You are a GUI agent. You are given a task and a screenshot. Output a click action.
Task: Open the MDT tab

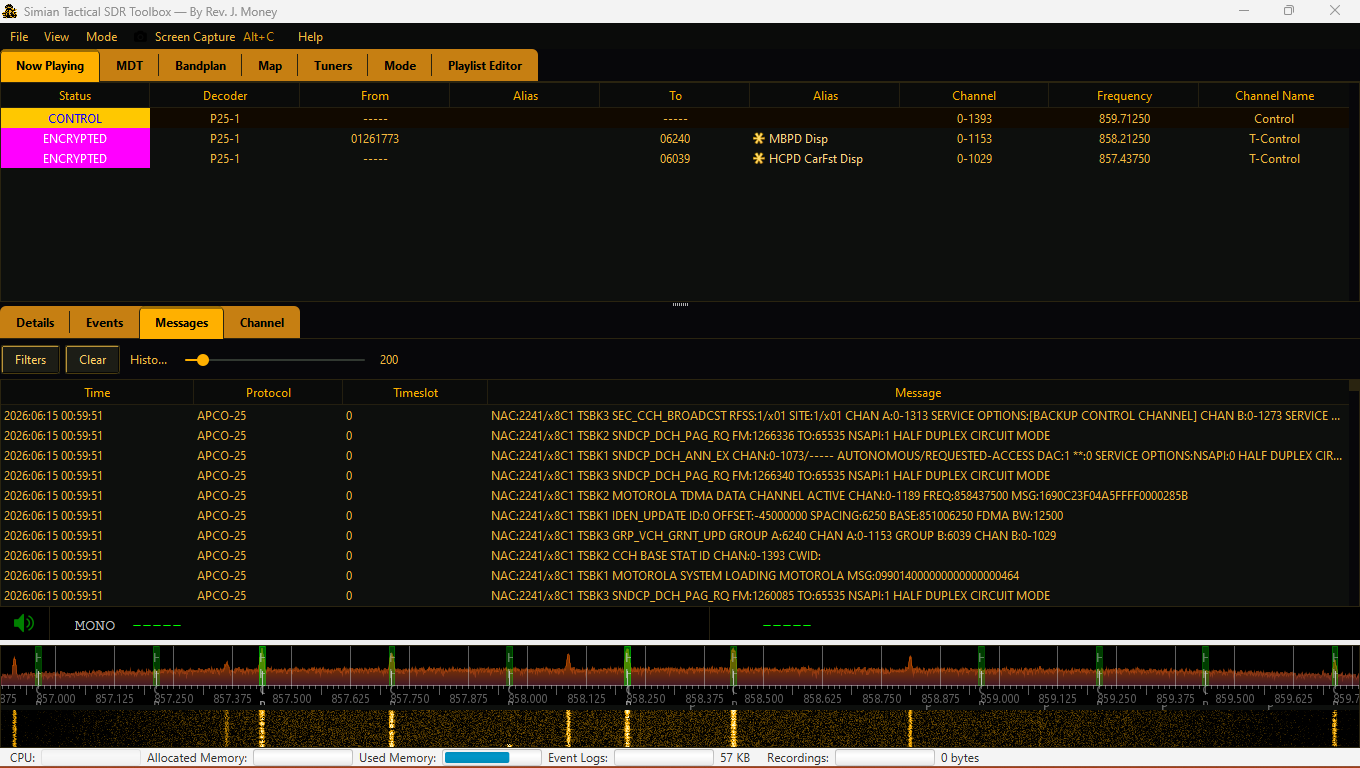(x=130, y=66)
